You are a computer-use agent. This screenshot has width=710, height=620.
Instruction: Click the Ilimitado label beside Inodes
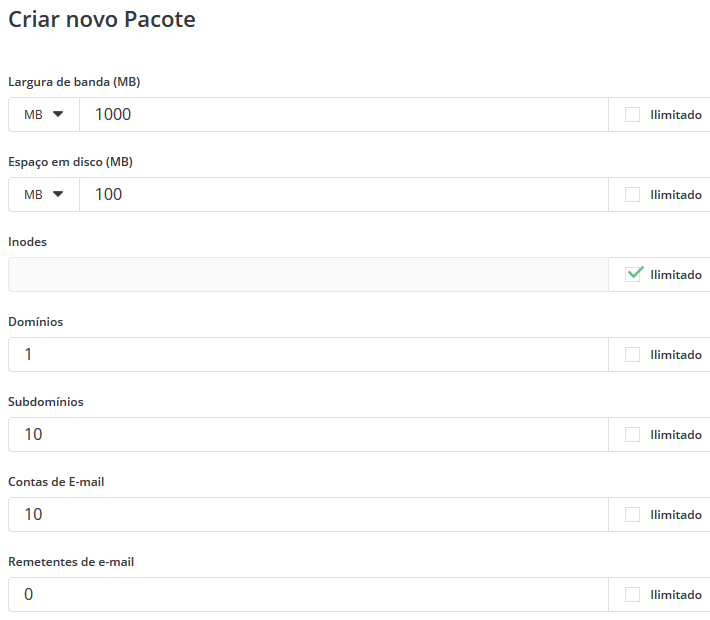[x=676, y=275]
